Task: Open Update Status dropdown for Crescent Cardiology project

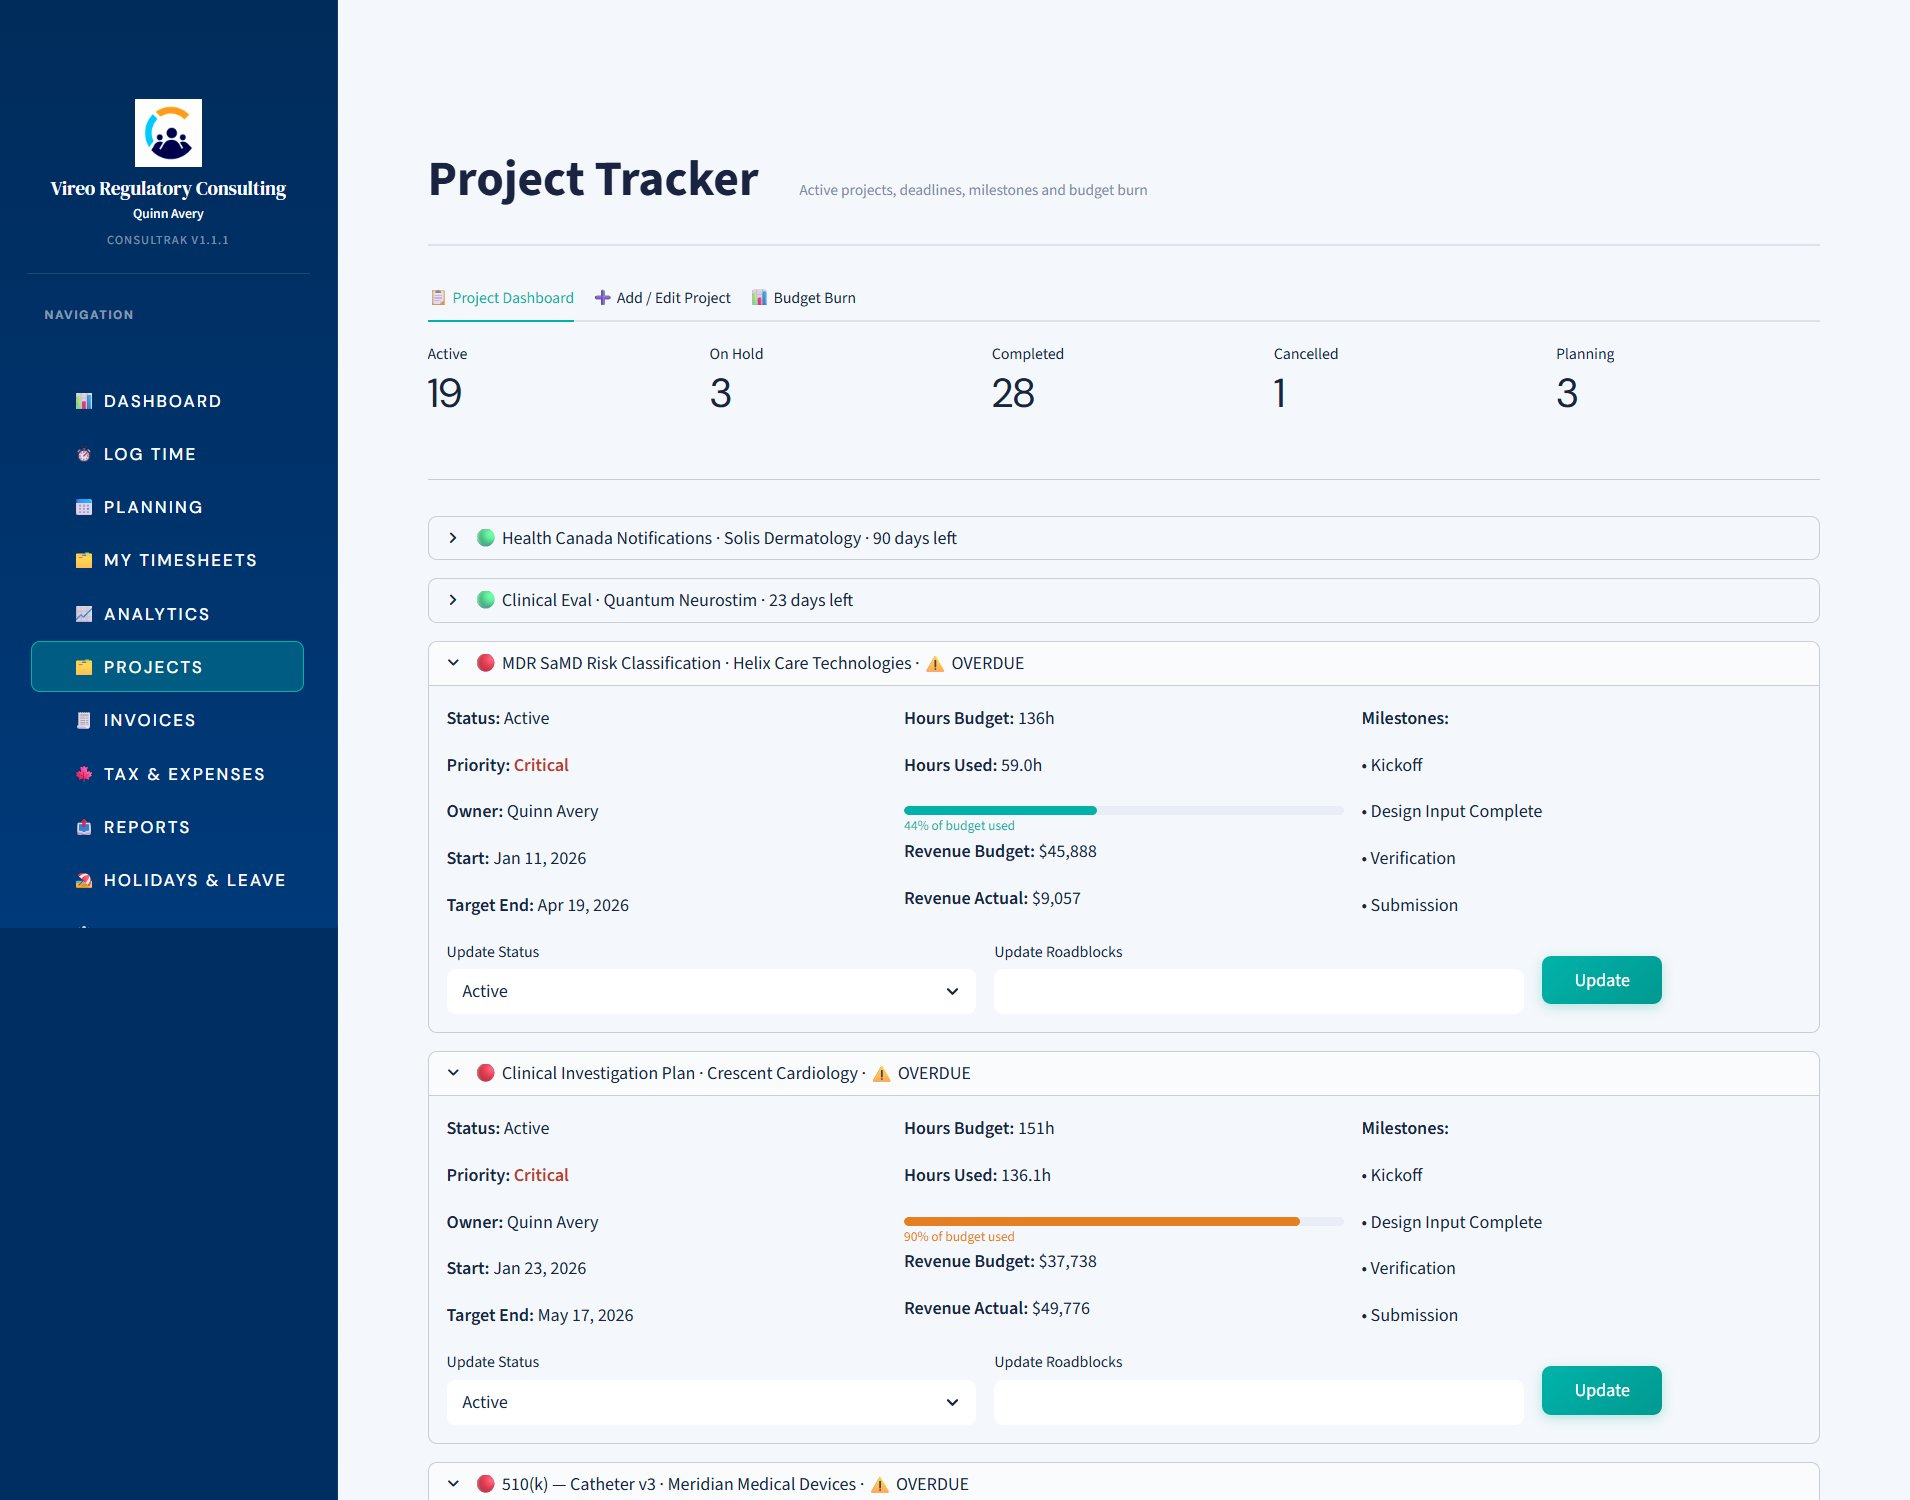Action: coord(710,1402)
